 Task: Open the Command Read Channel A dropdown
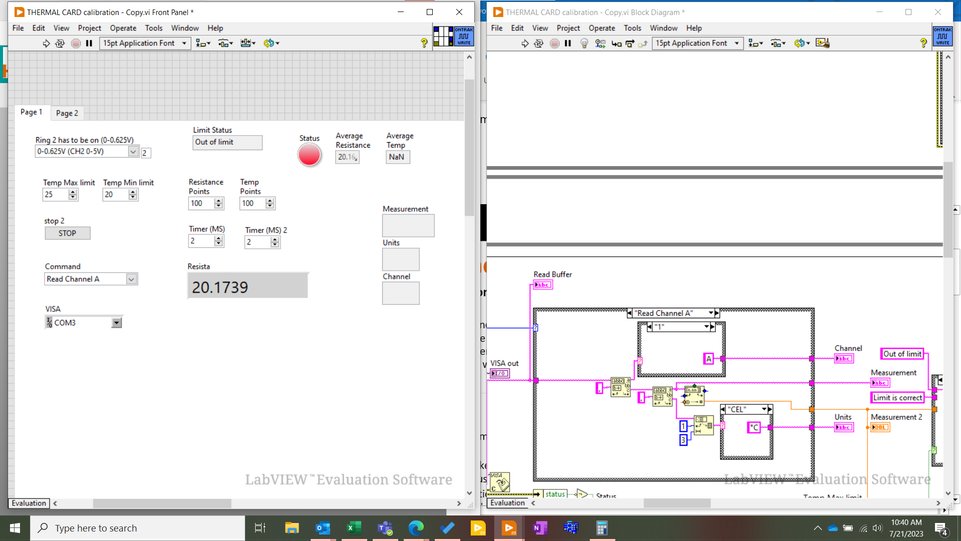pyautogui.click(x=131, y=279)
